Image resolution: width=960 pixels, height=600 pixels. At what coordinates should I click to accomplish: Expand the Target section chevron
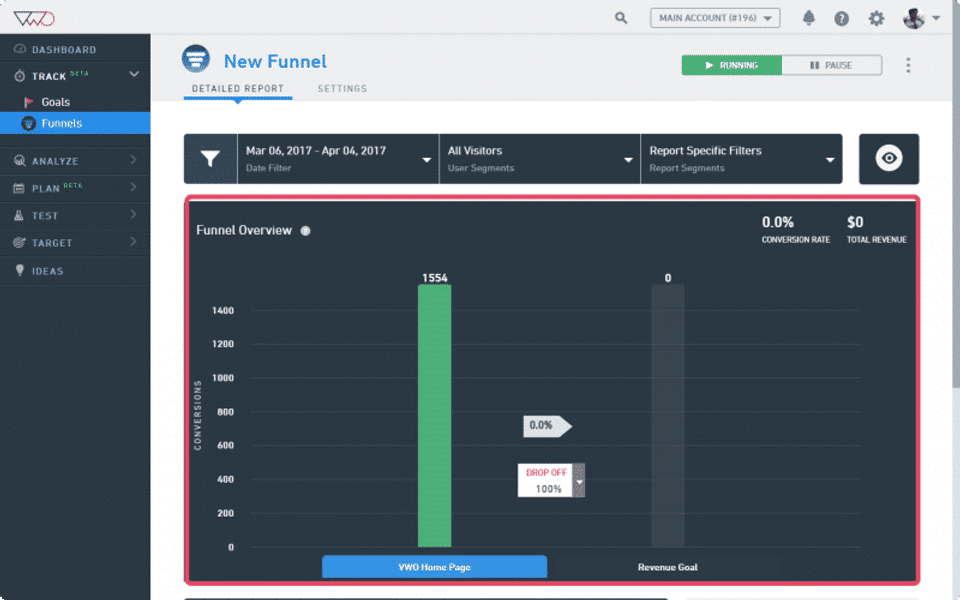click(133, 241)
